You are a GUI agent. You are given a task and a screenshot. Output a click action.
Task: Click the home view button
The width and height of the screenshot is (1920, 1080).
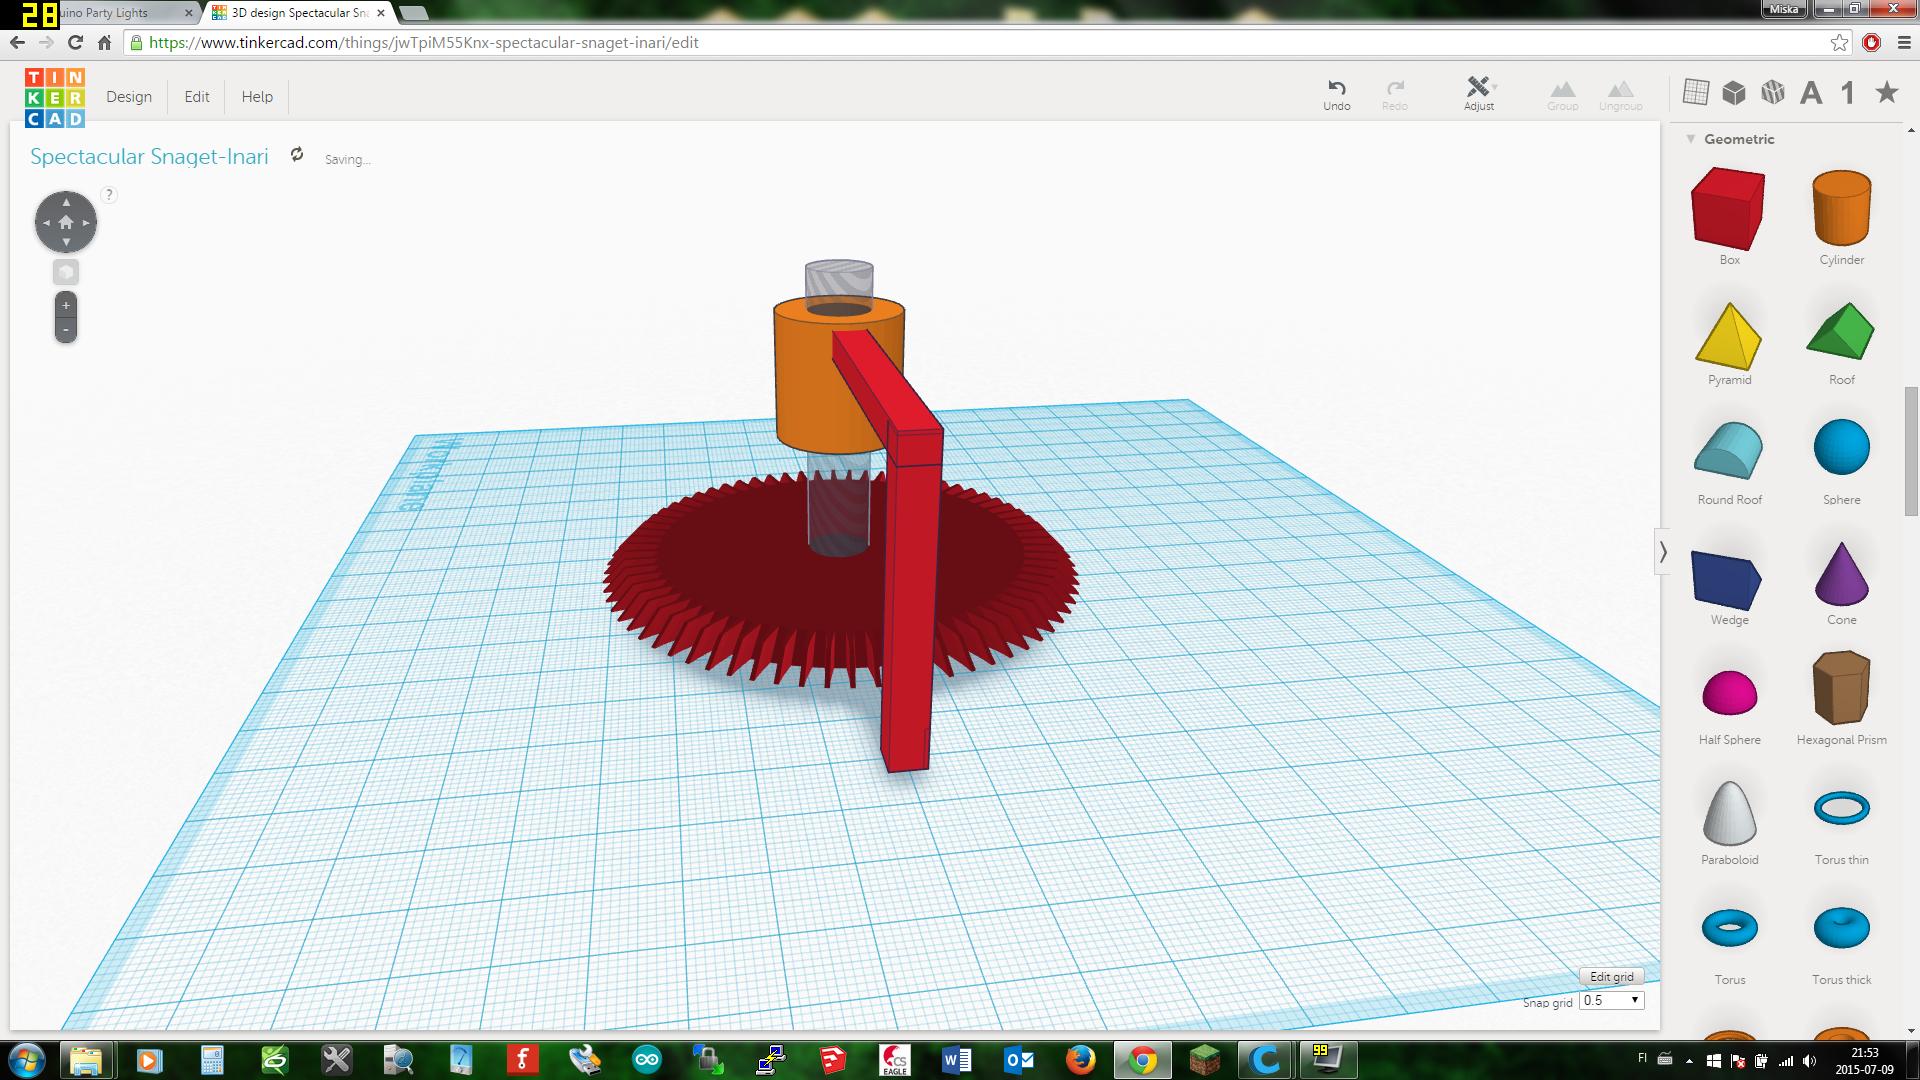click(66, 222)
